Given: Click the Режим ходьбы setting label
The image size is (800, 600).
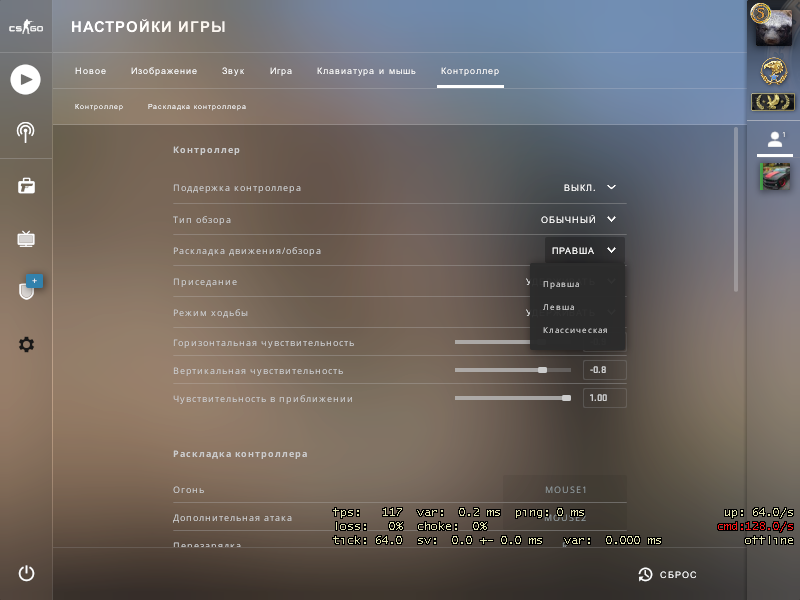Looking at the screenshot, I should (210, 313).
